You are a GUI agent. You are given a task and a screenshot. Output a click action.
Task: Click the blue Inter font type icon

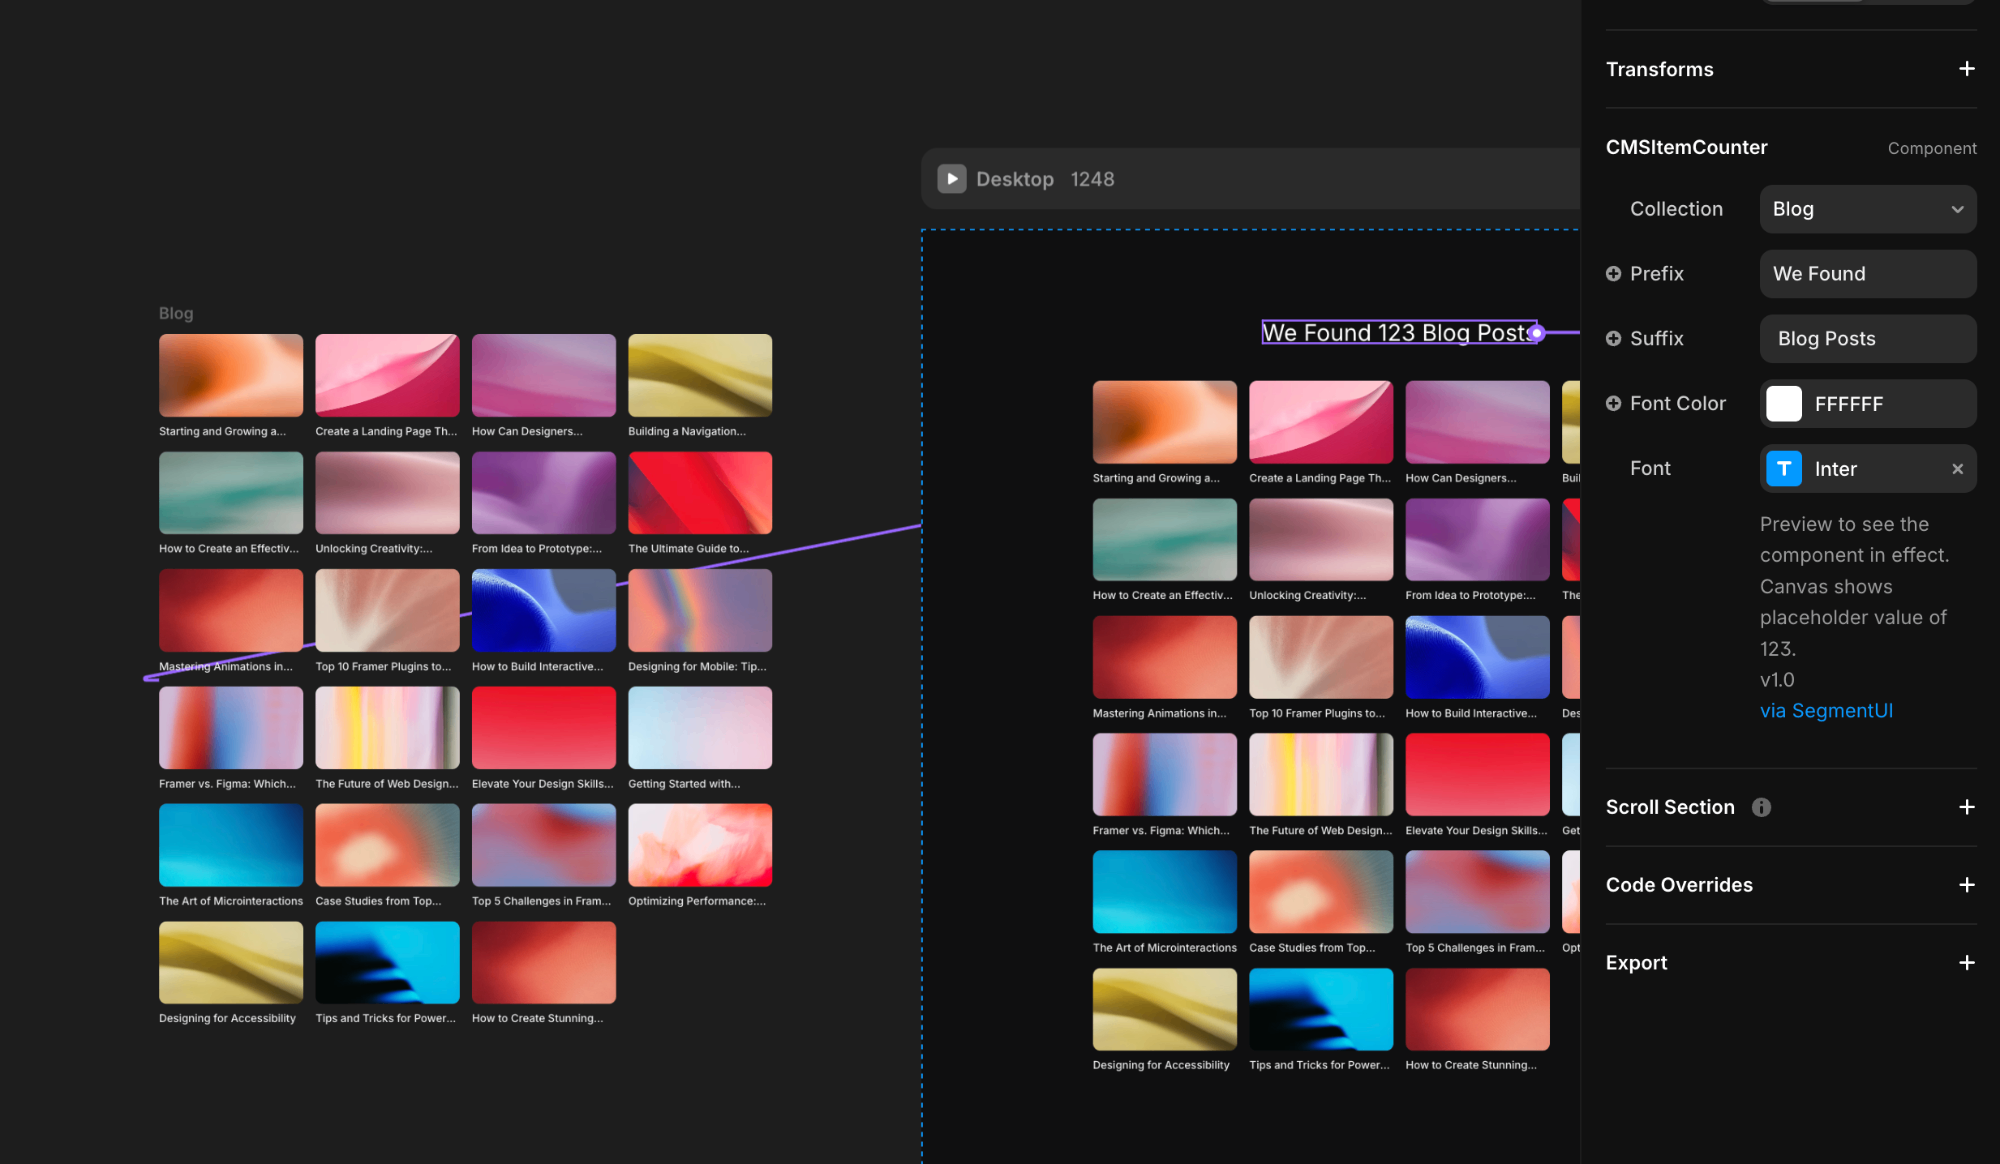(x=1783, y=469)
